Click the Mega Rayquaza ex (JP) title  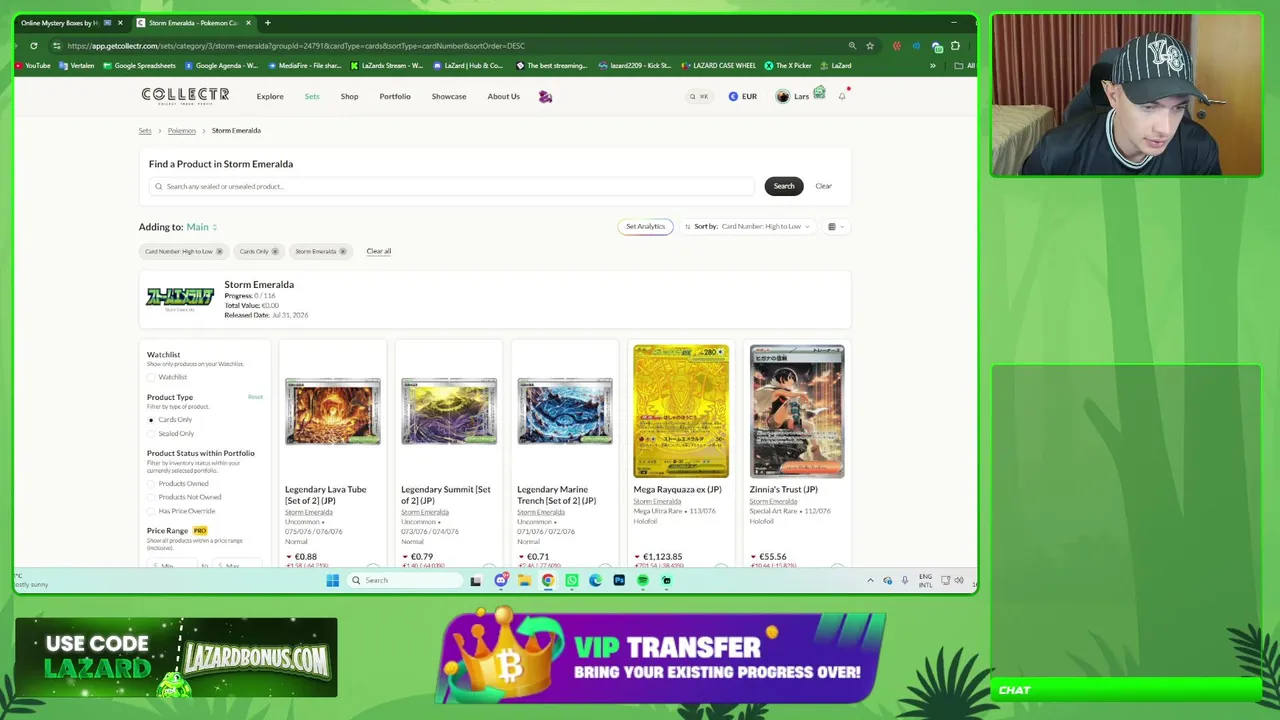pyautogui.click(x=677, y=490)
